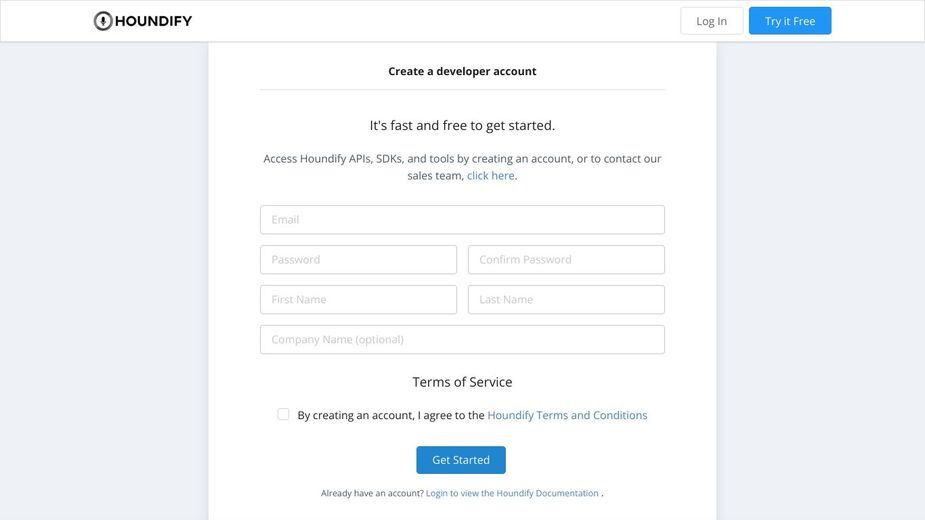Click the Houndify microphone logo icon
This screenshot has height=520, width=925.
click(x=103, y=21)
